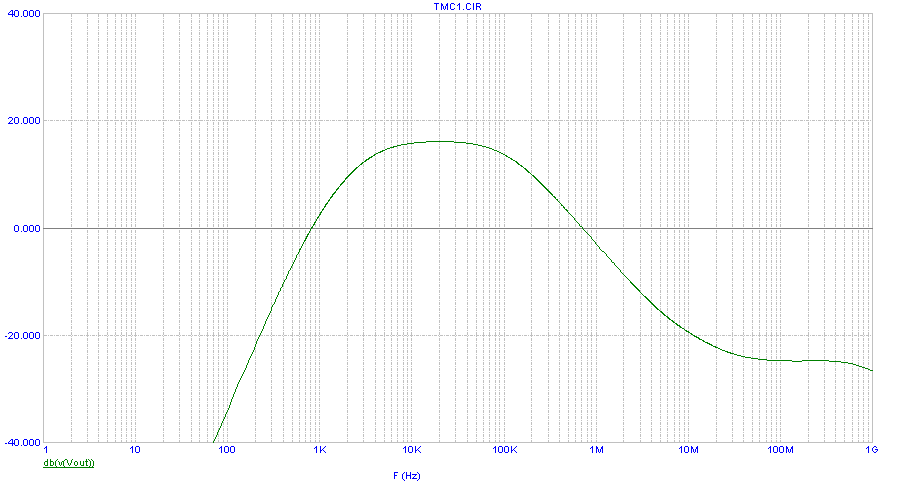Click the 1K frequency axis tick label

(x=320, y=450)
